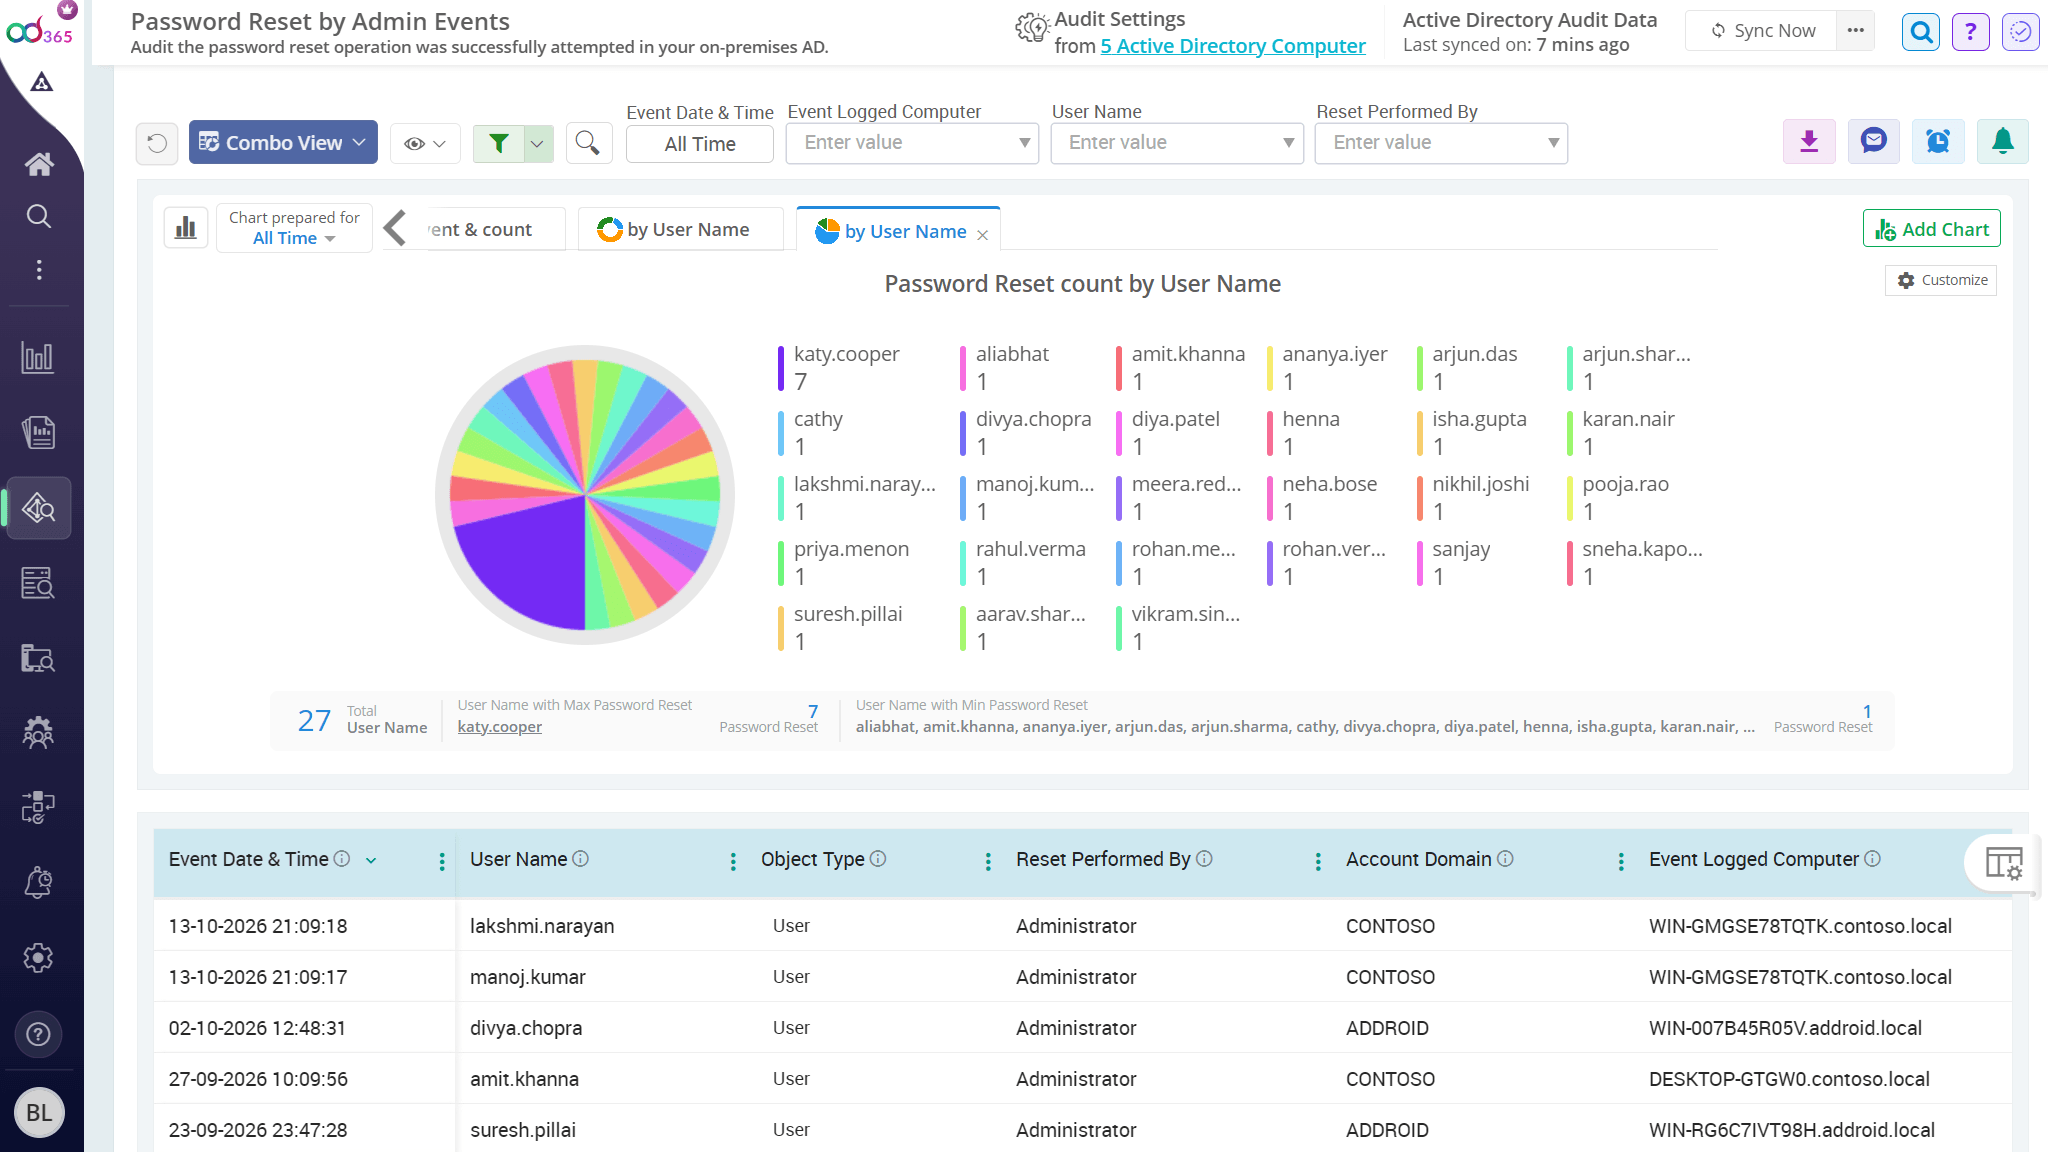Open the alert bell clock sidebar icon
2048x1152 pixels.
[38, 883]
